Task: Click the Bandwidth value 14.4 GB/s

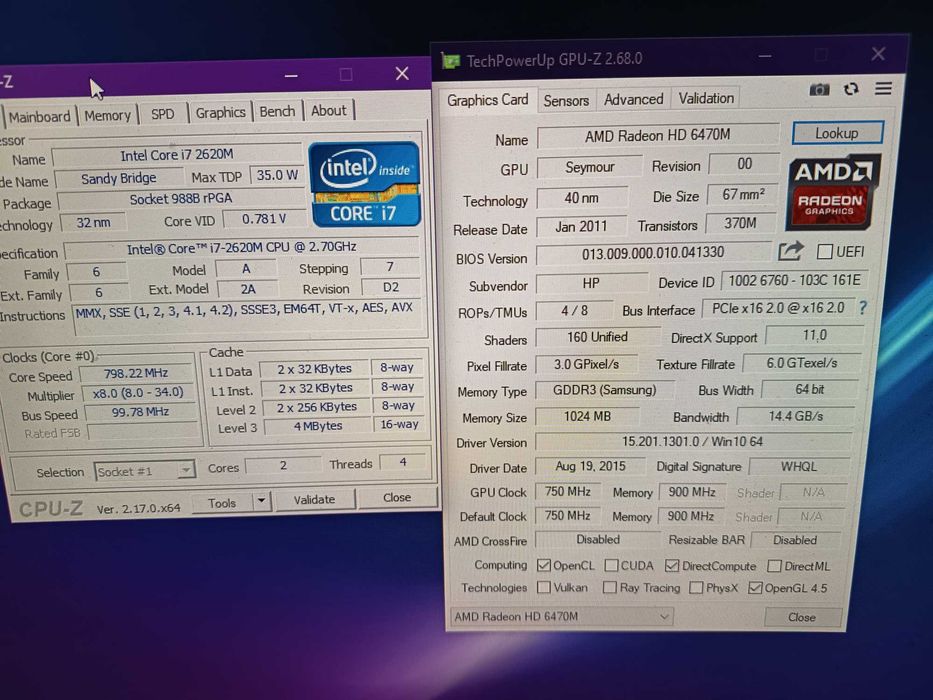Action: point(796,416)
